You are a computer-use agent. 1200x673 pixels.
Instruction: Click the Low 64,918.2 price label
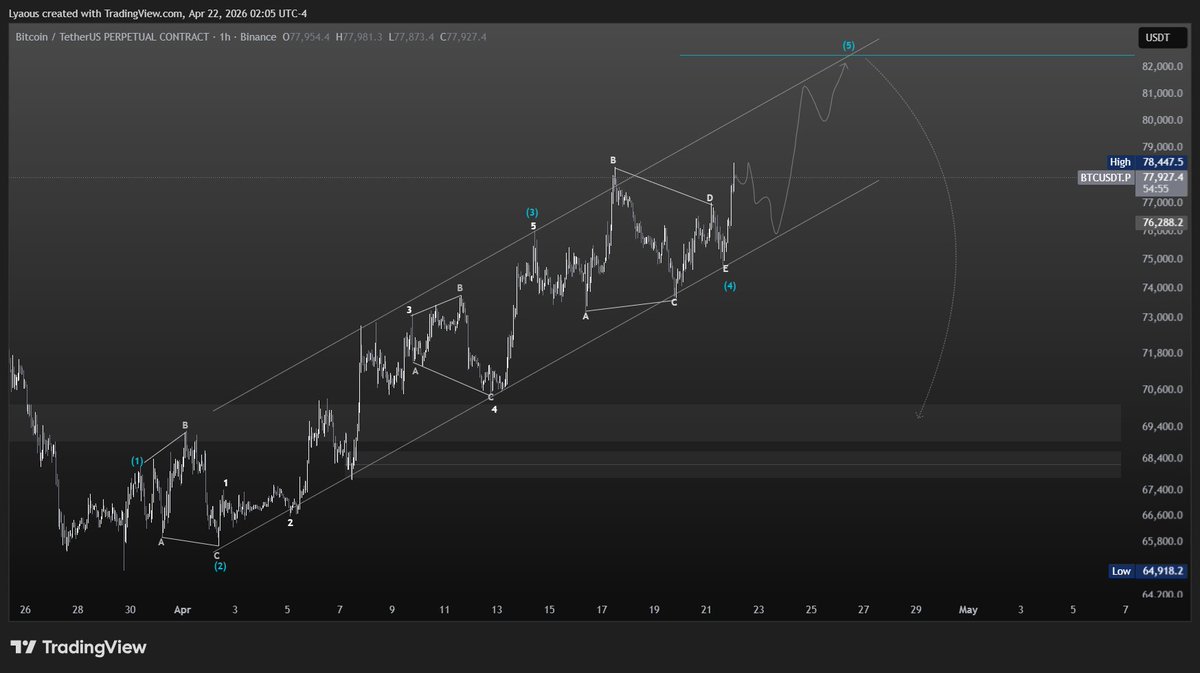(x=1147, y=571)
